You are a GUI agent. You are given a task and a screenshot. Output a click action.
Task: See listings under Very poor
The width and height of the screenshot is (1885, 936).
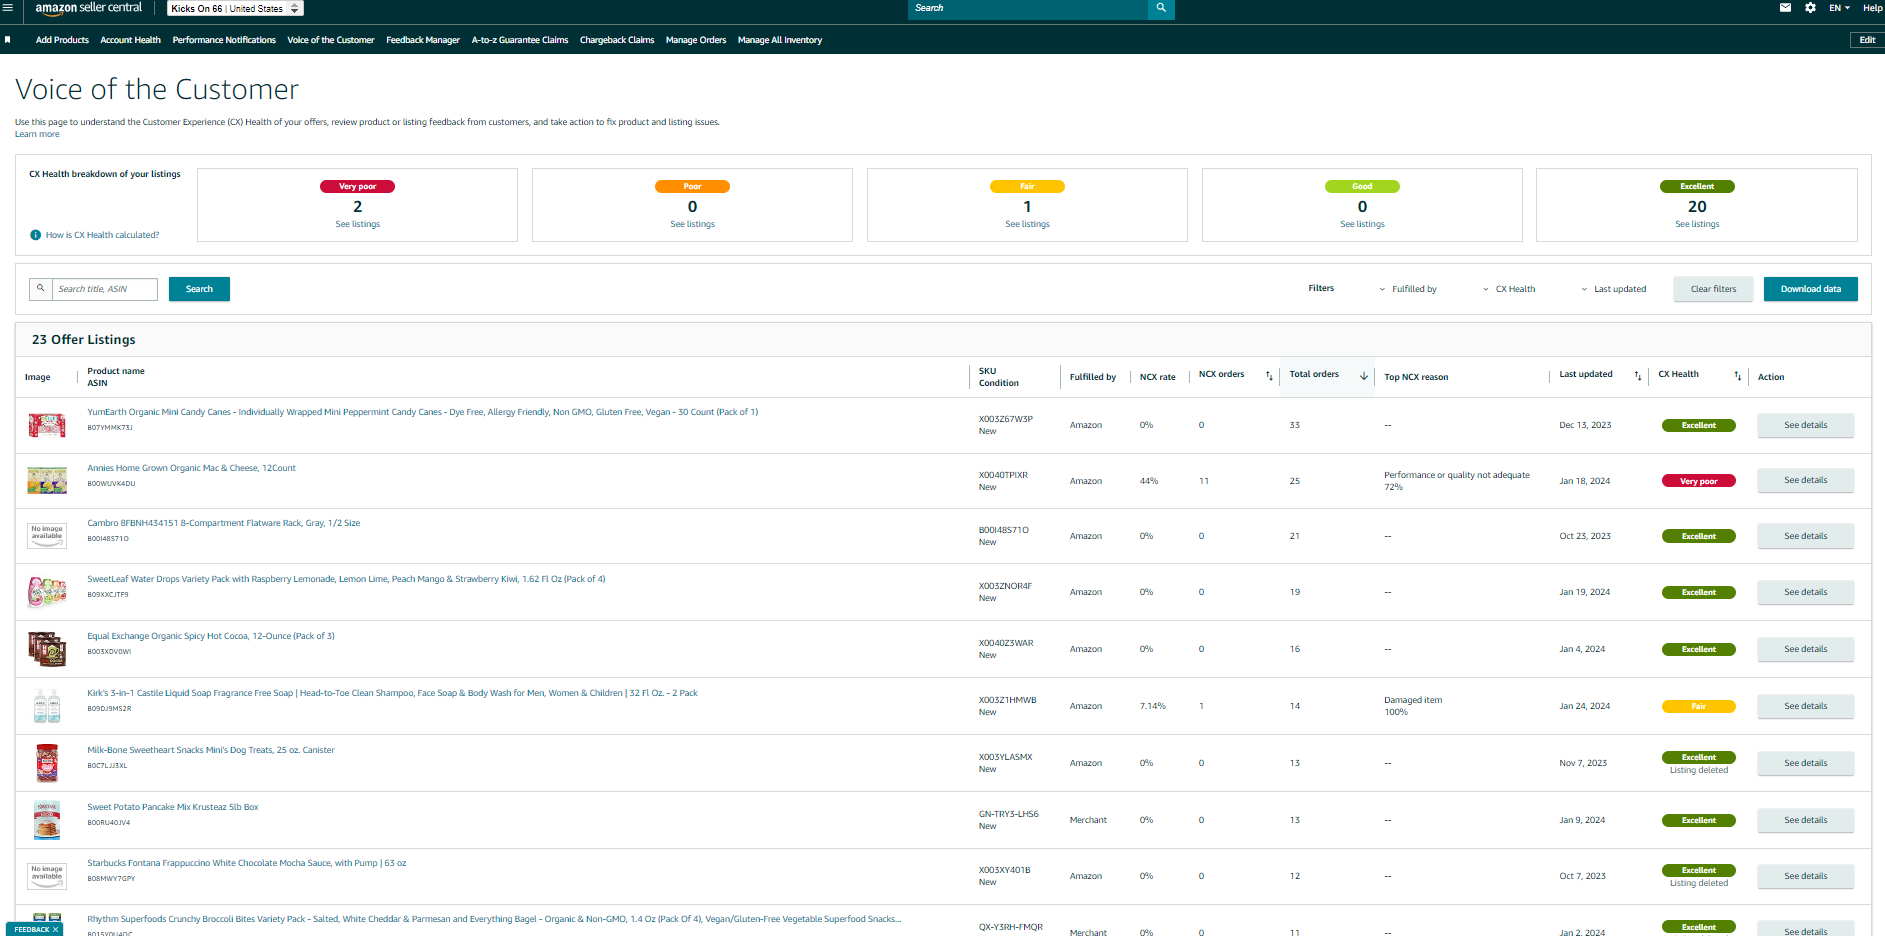point(357,224)
